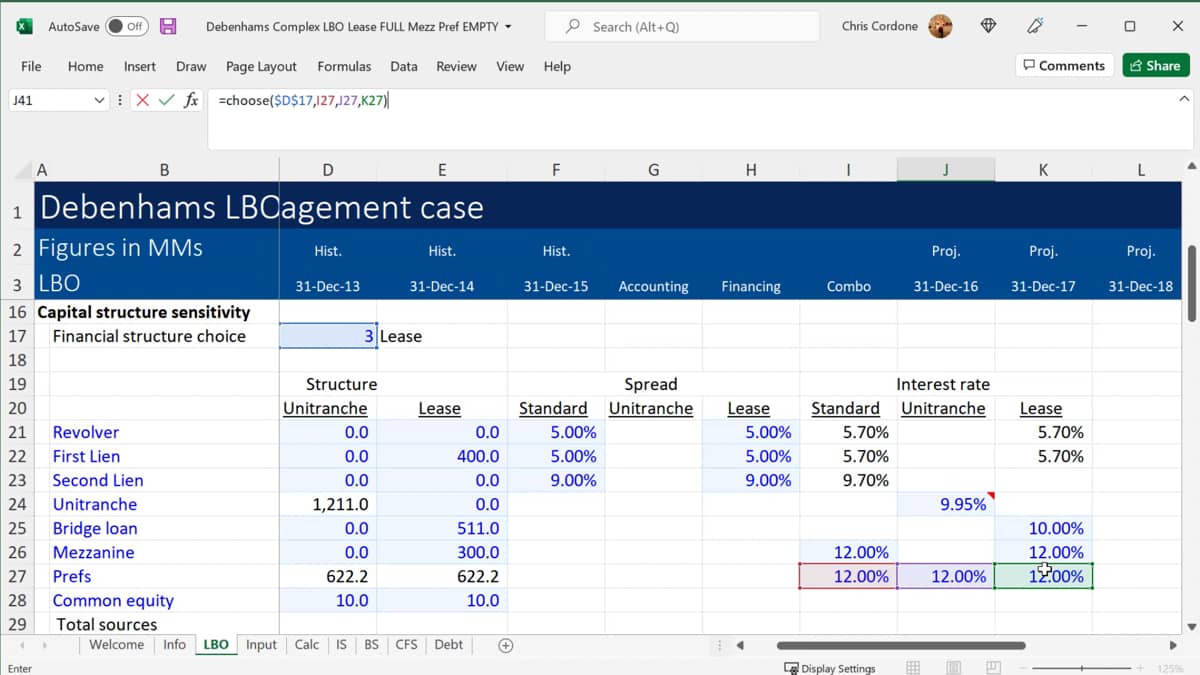Cancel formula entry with X icon
1200x675 pixels.
[143, 100]
